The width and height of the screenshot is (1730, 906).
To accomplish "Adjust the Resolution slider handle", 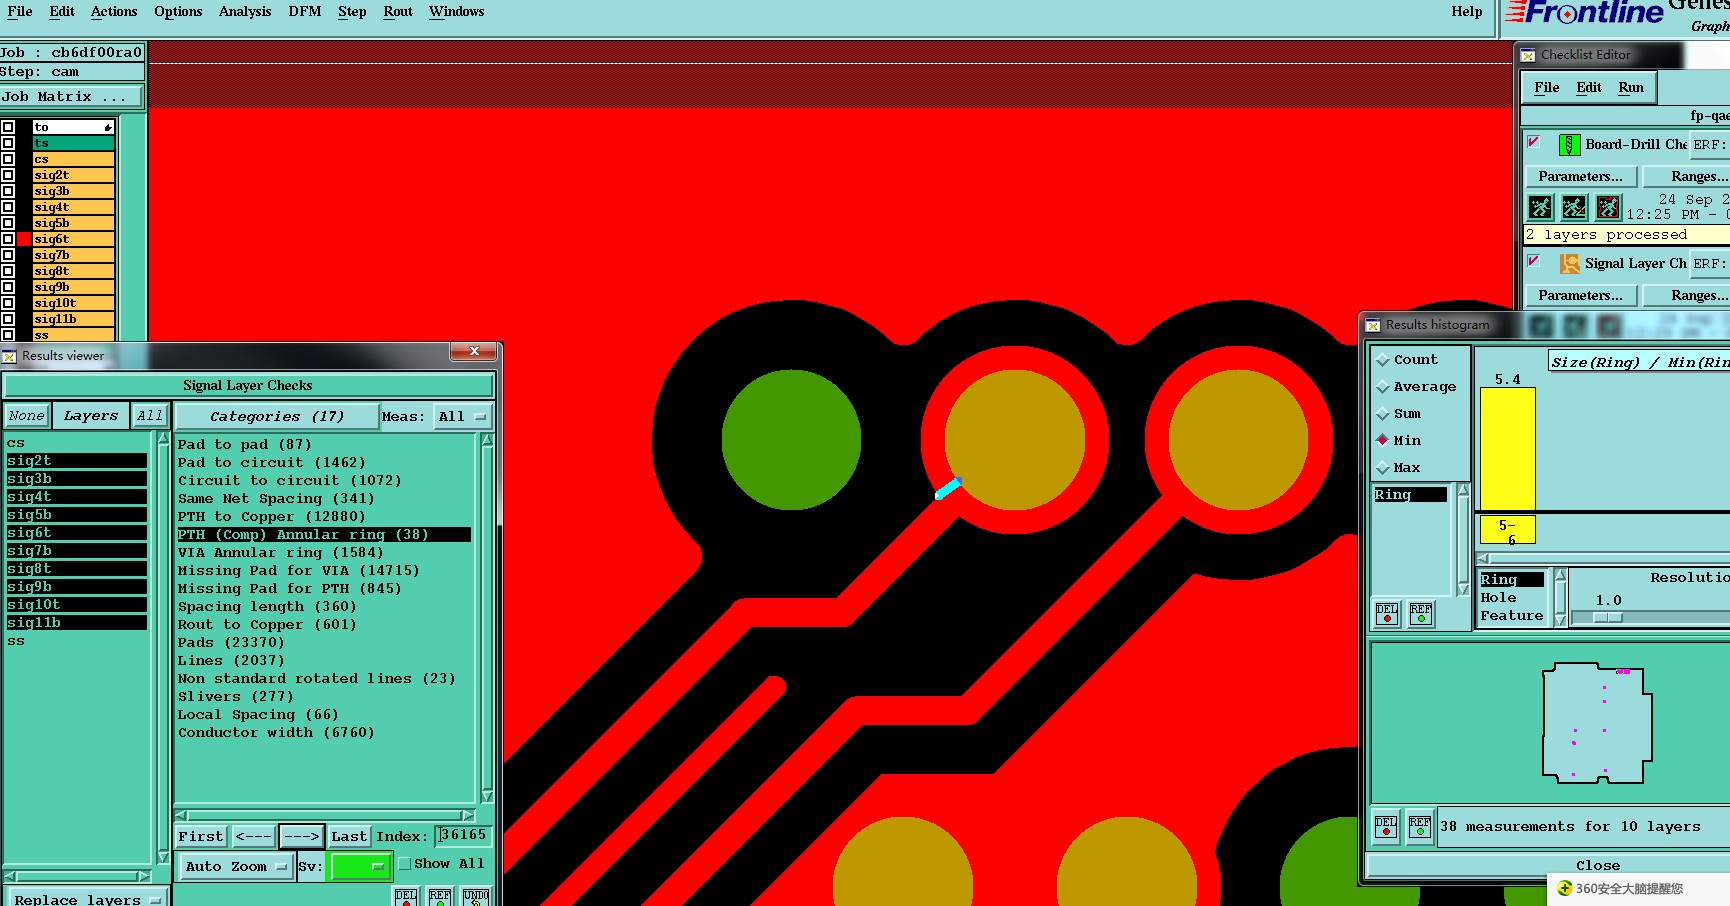I will click(1608, 618).
